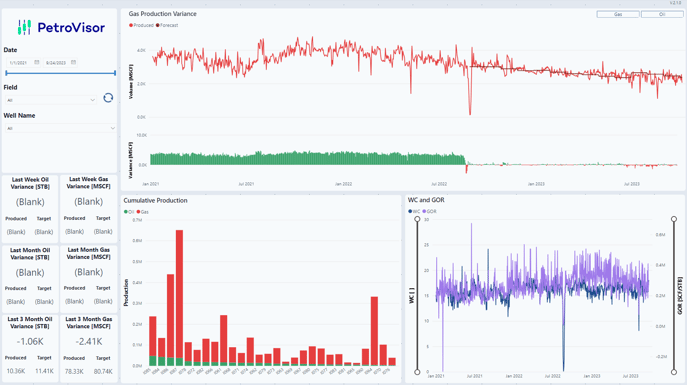The height and width of the screenshot is (385, 687).
Task: Toggle Gas legend in Cumulative Production
Action: click(142, 212)
